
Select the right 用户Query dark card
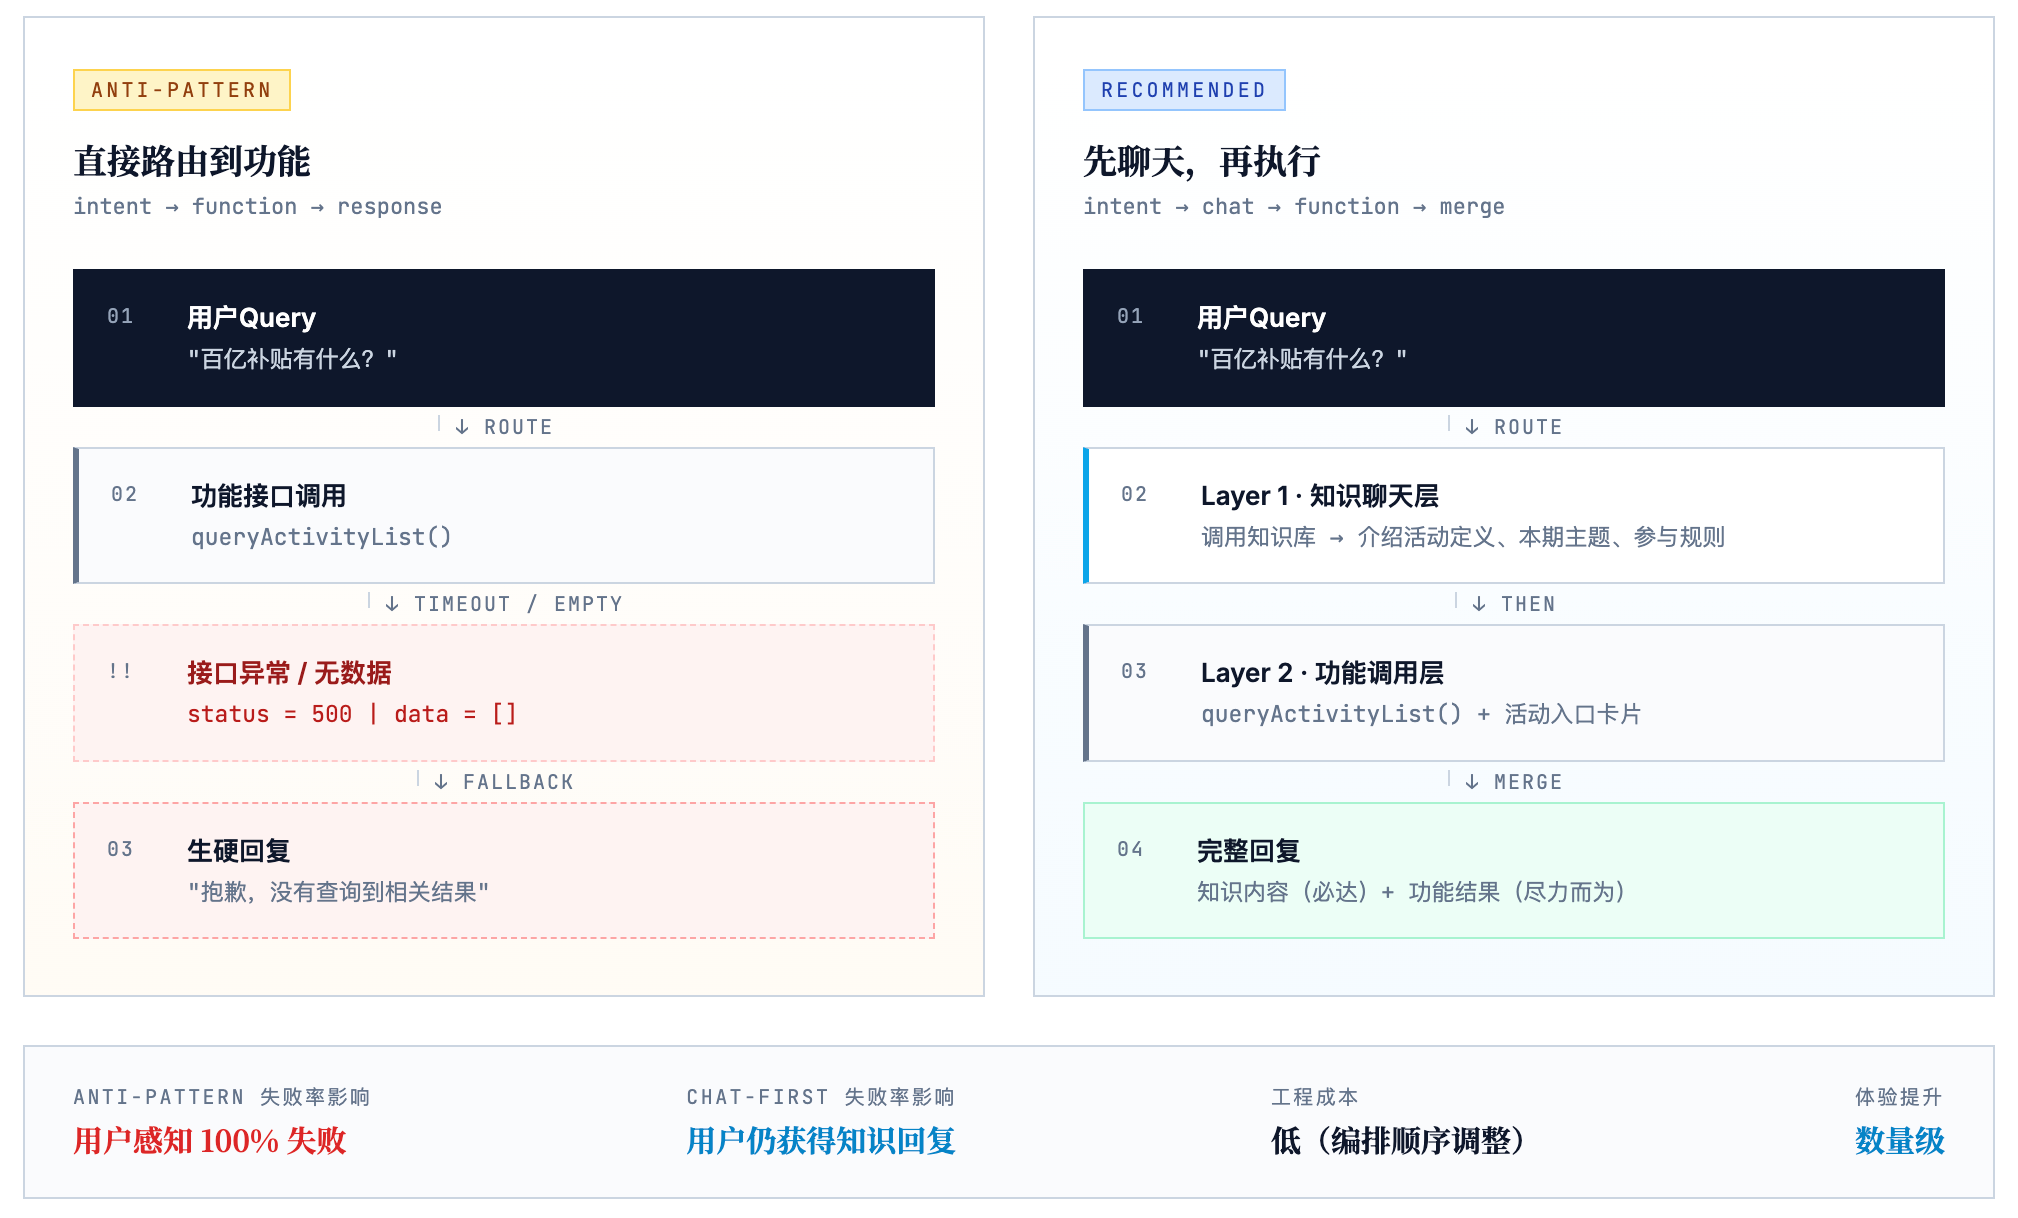click(1513, 338)
